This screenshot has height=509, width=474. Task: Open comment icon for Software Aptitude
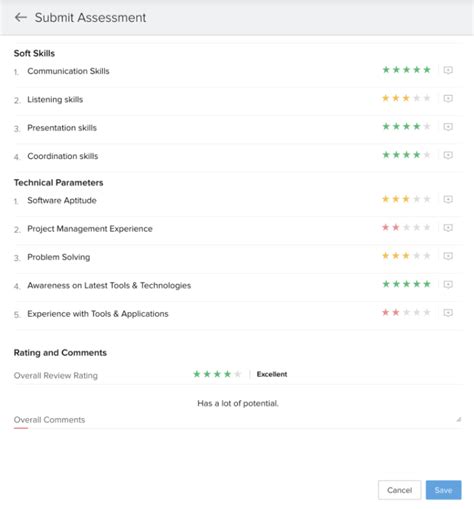pos(448,199)
